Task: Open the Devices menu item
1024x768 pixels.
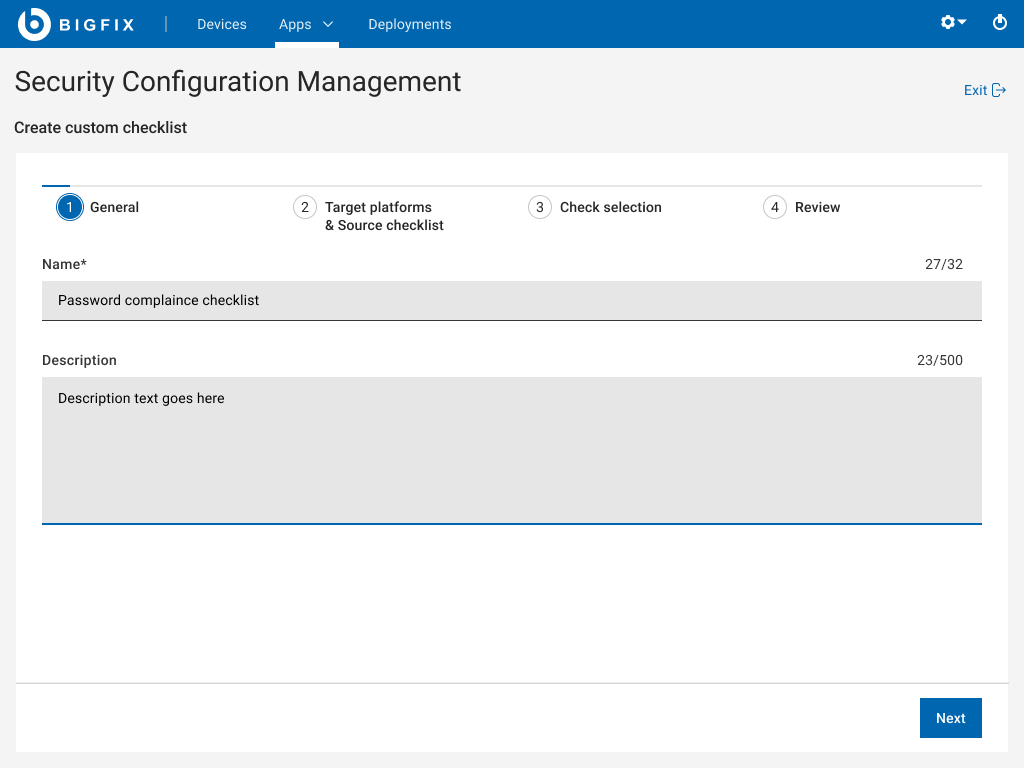Action: (x=222, y=24)
